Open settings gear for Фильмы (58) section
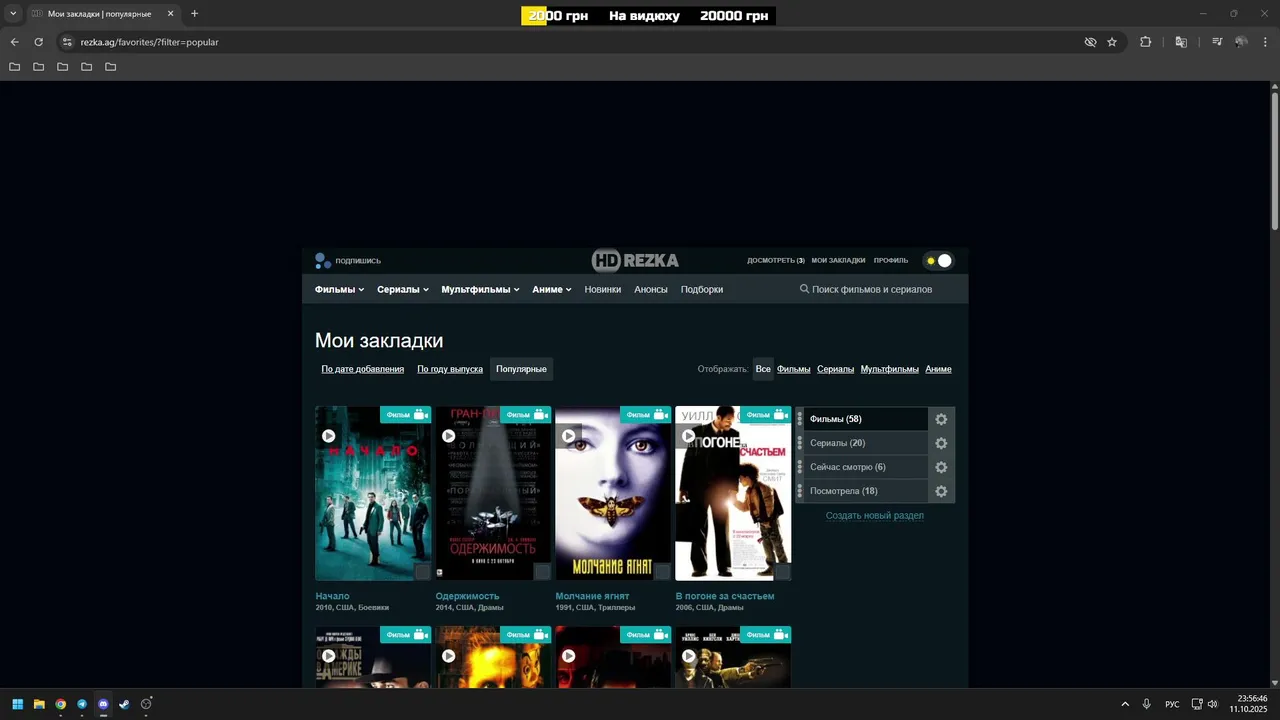 coord(941,419)
